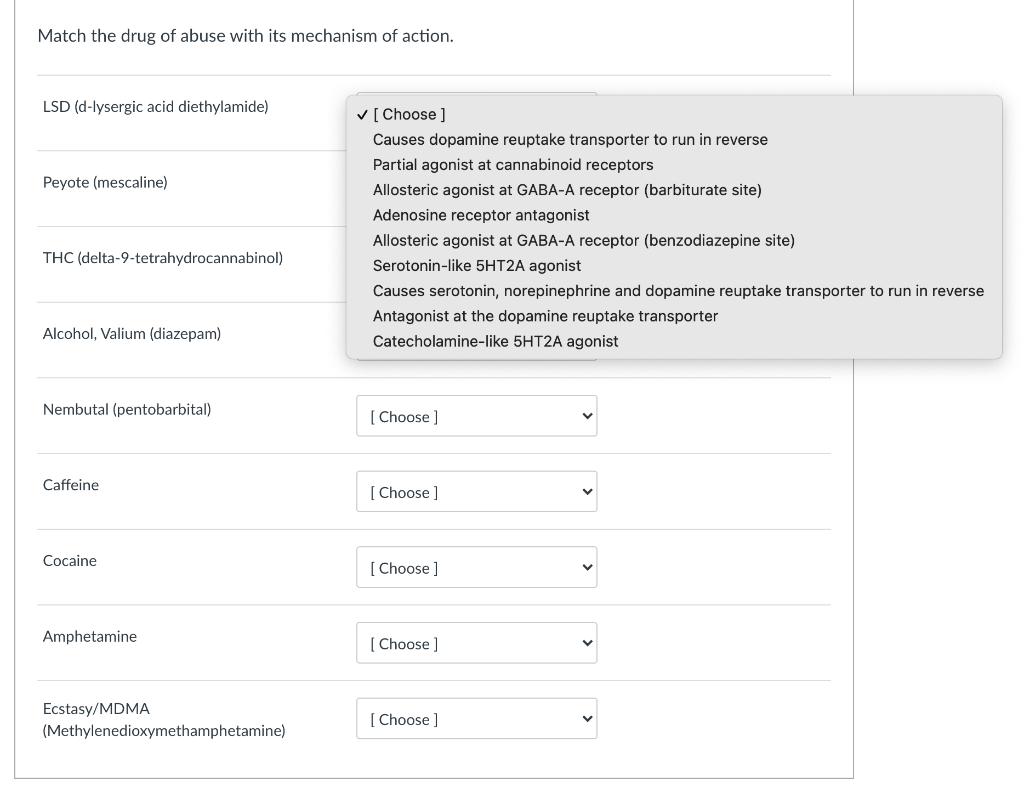Screen dimensions: 1024x804
Task: Click the question prompt 'Match the drug of abuse'
Action: 245,36
